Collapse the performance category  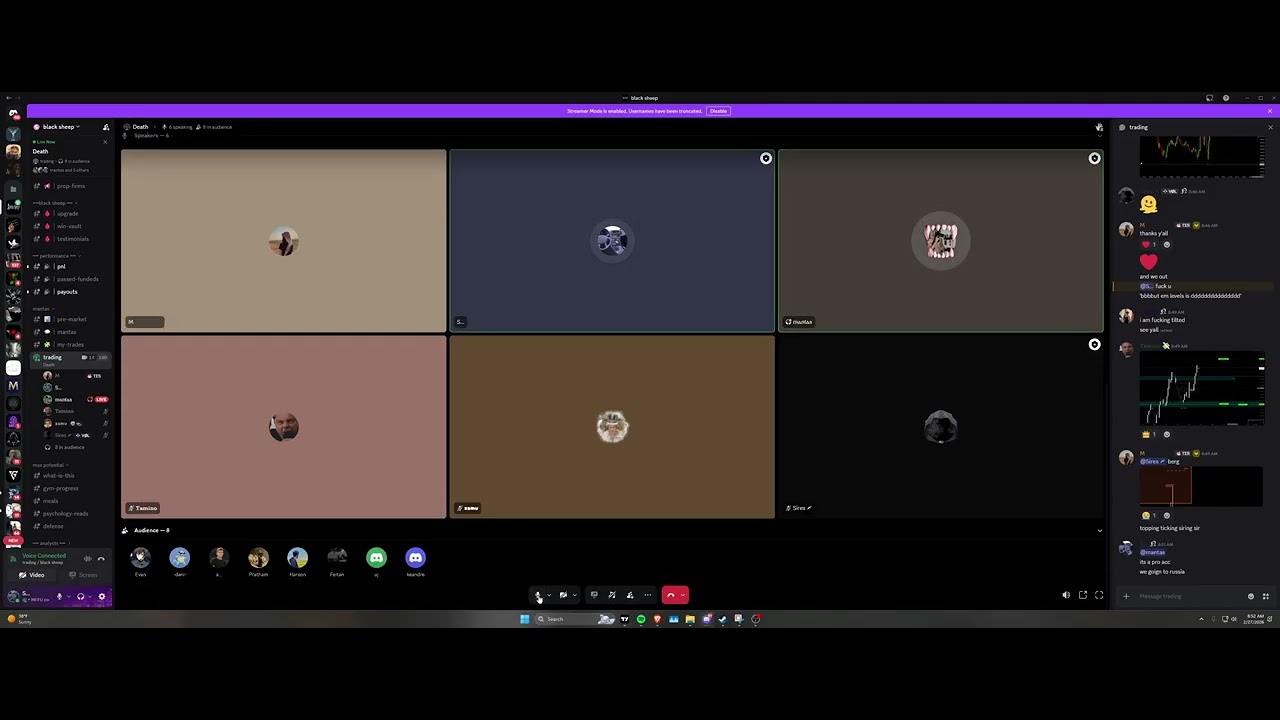[56, 256]
